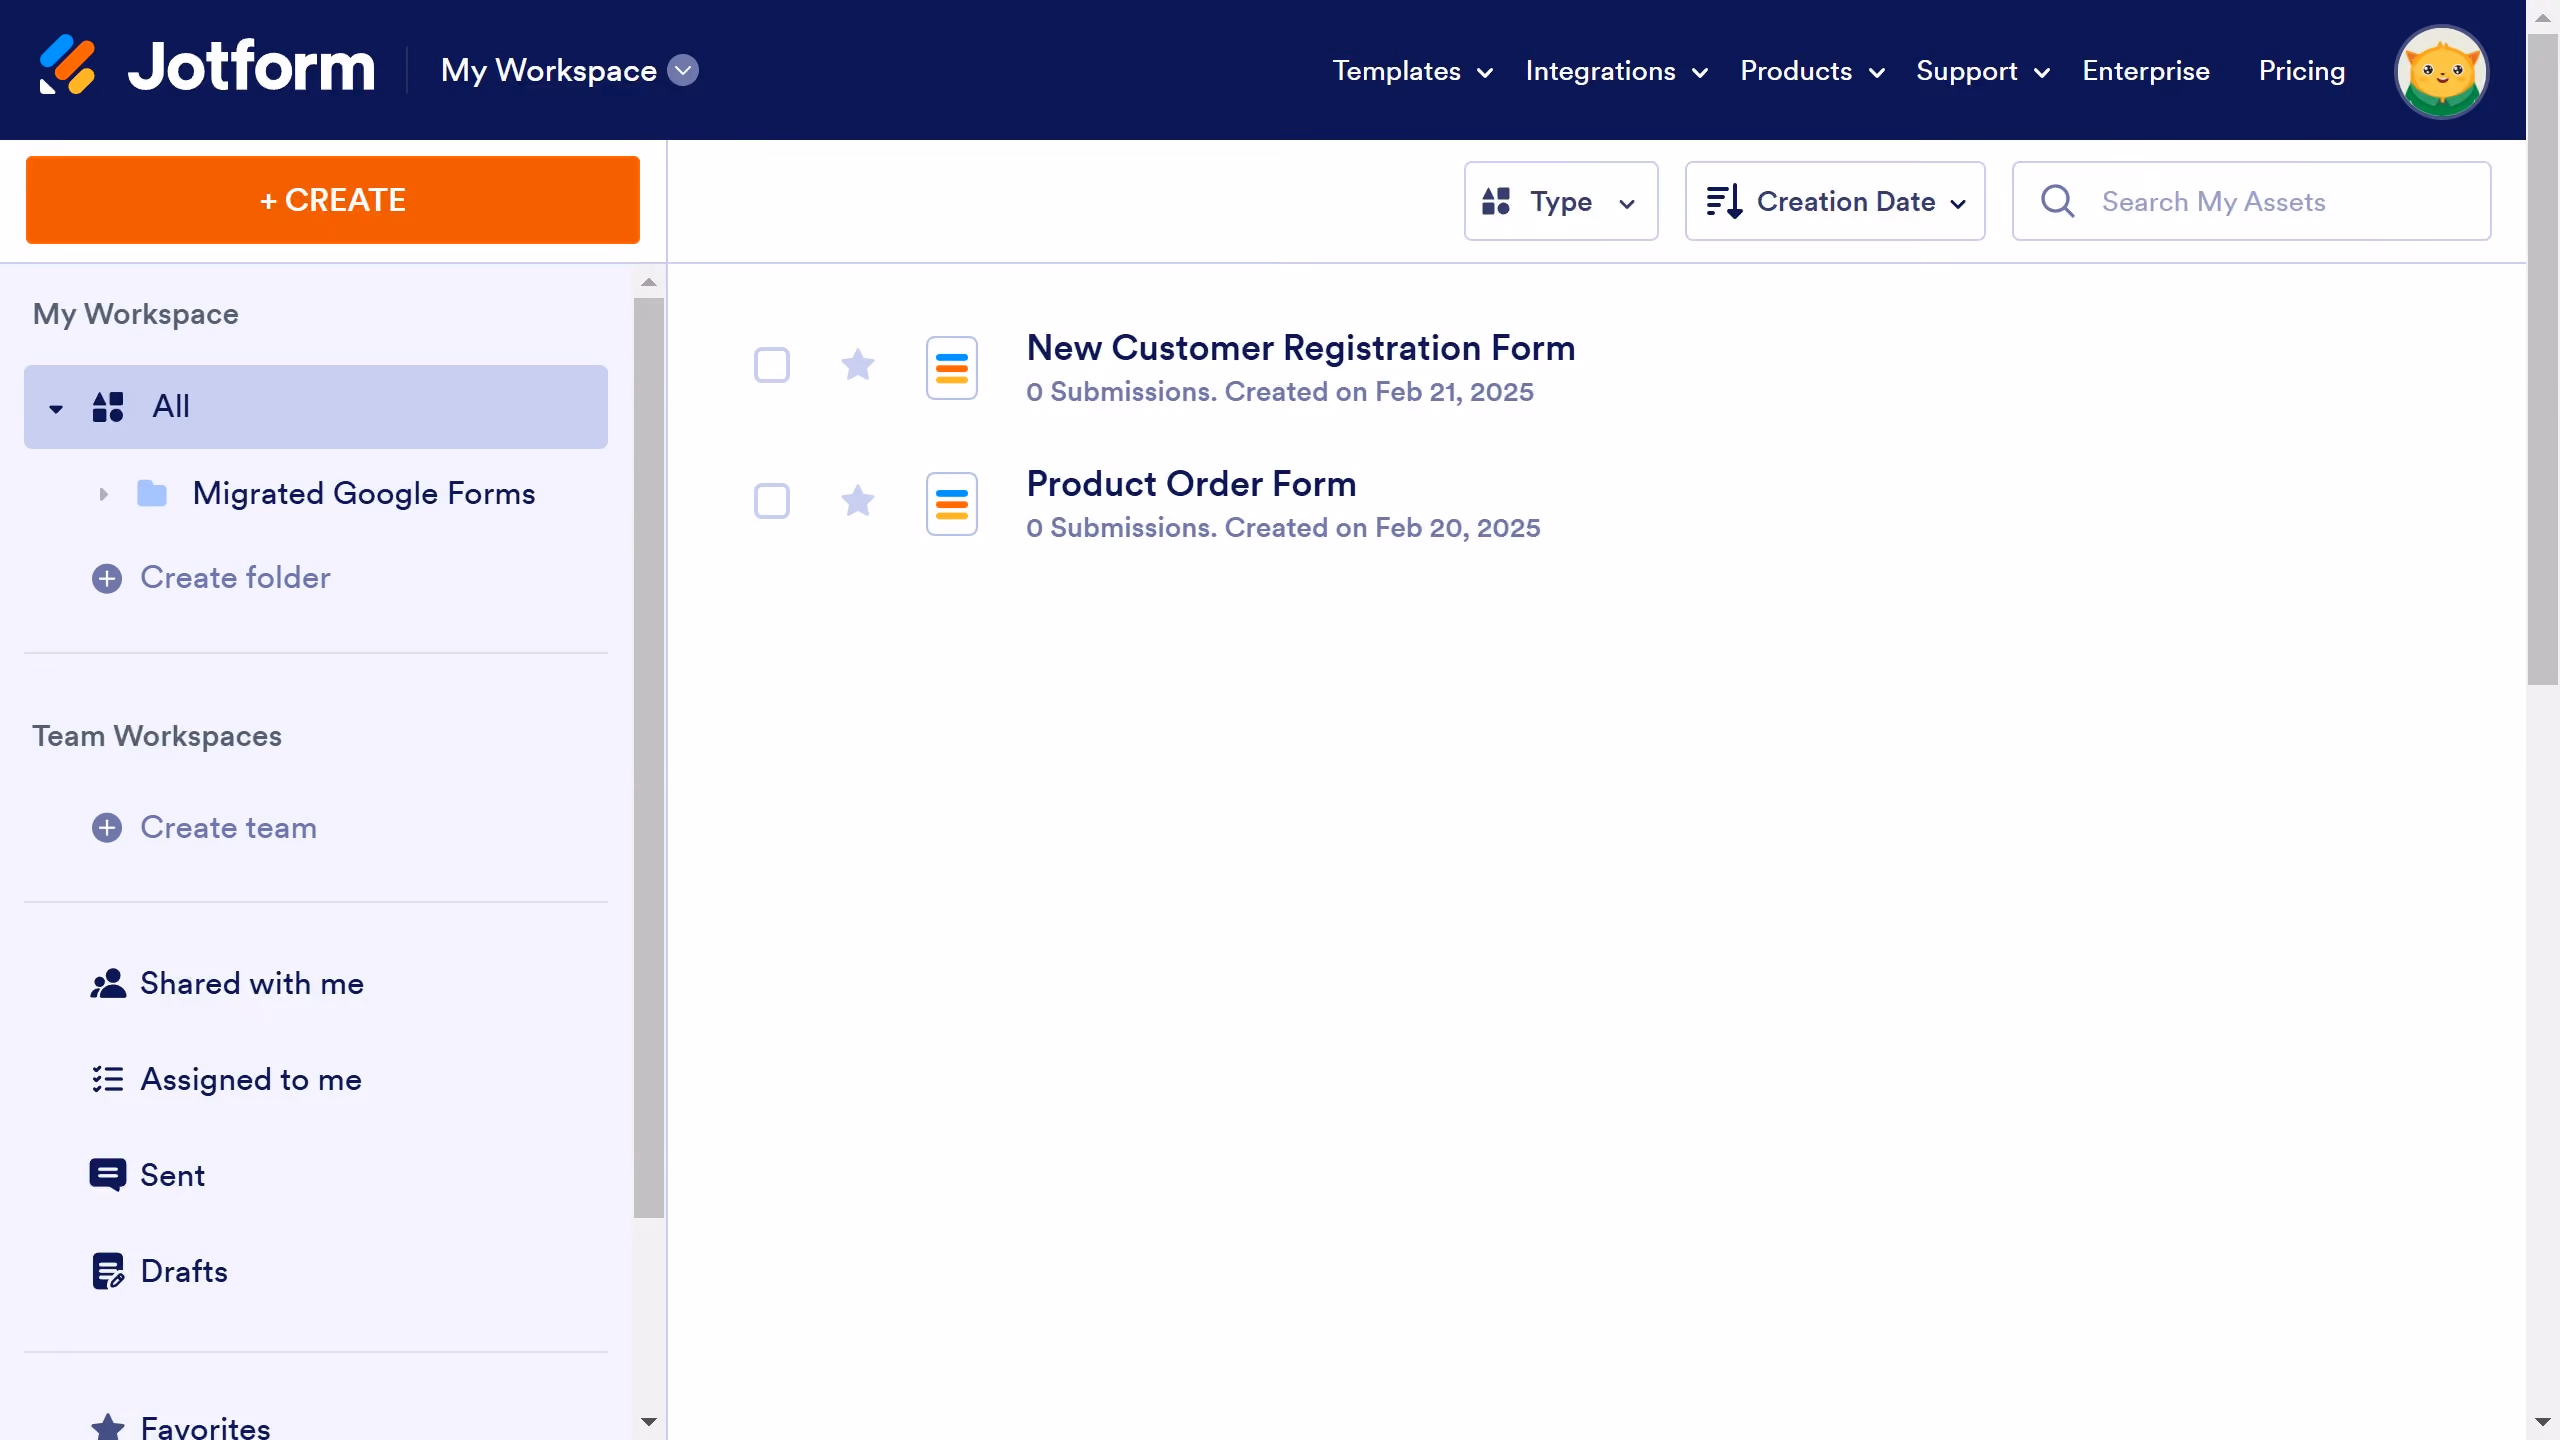This screenshot has width=2560, height=1440.
Task: Click the '0 Submissions. Created on Feb 20, 2025' text
Action: click(x=1283, y=528)
